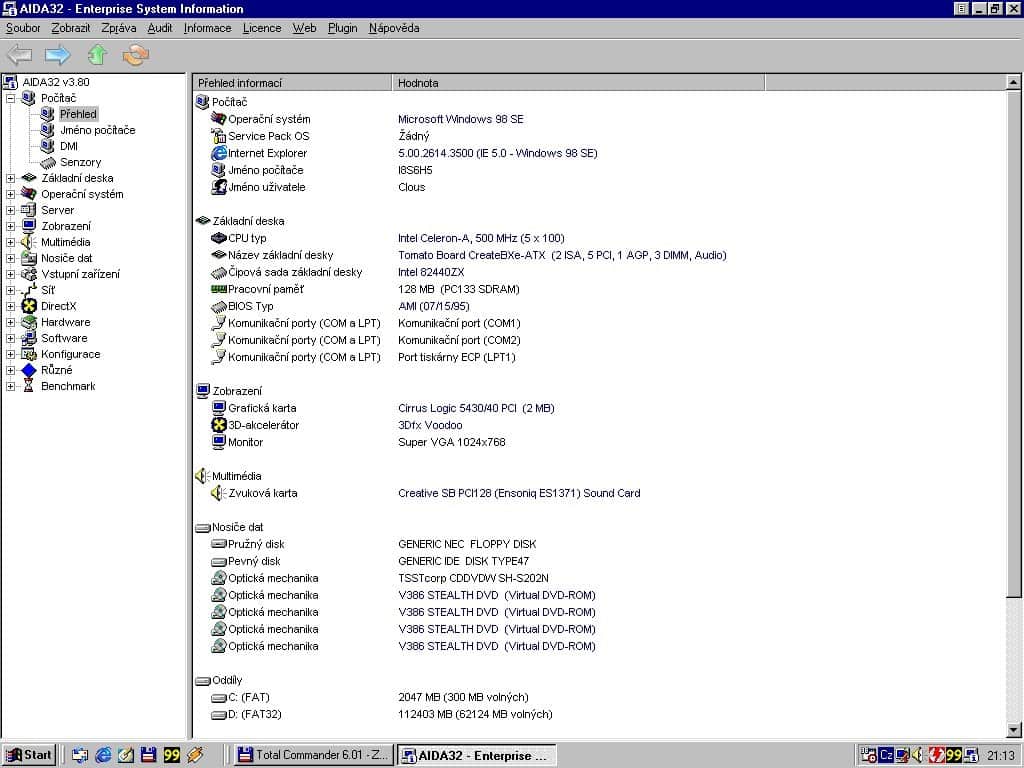Screen dimensions: 1024x768
Task: Expand the Zobrazení tree node
Action: 10,227
